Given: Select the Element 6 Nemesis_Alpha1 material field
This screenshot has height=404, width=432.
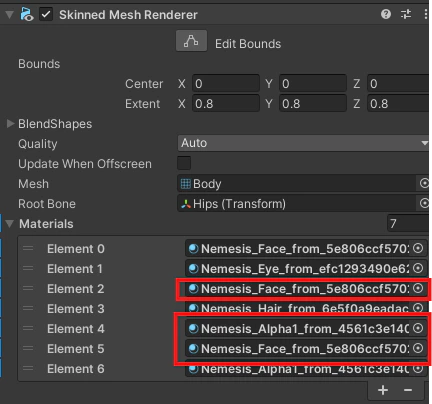Looking at the screenshot, I should coord(298,369).
